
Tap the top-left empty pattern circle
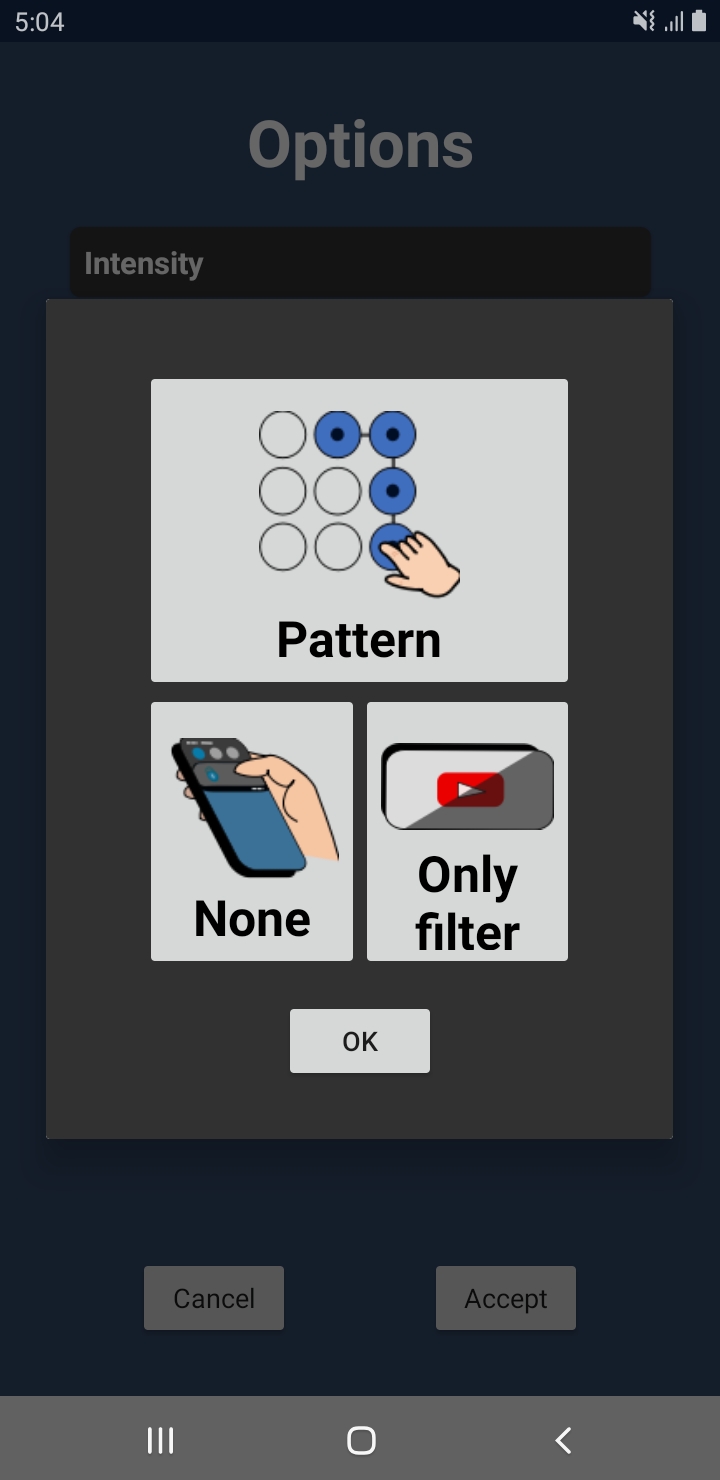pyautogui.click(x=282, y=435)
